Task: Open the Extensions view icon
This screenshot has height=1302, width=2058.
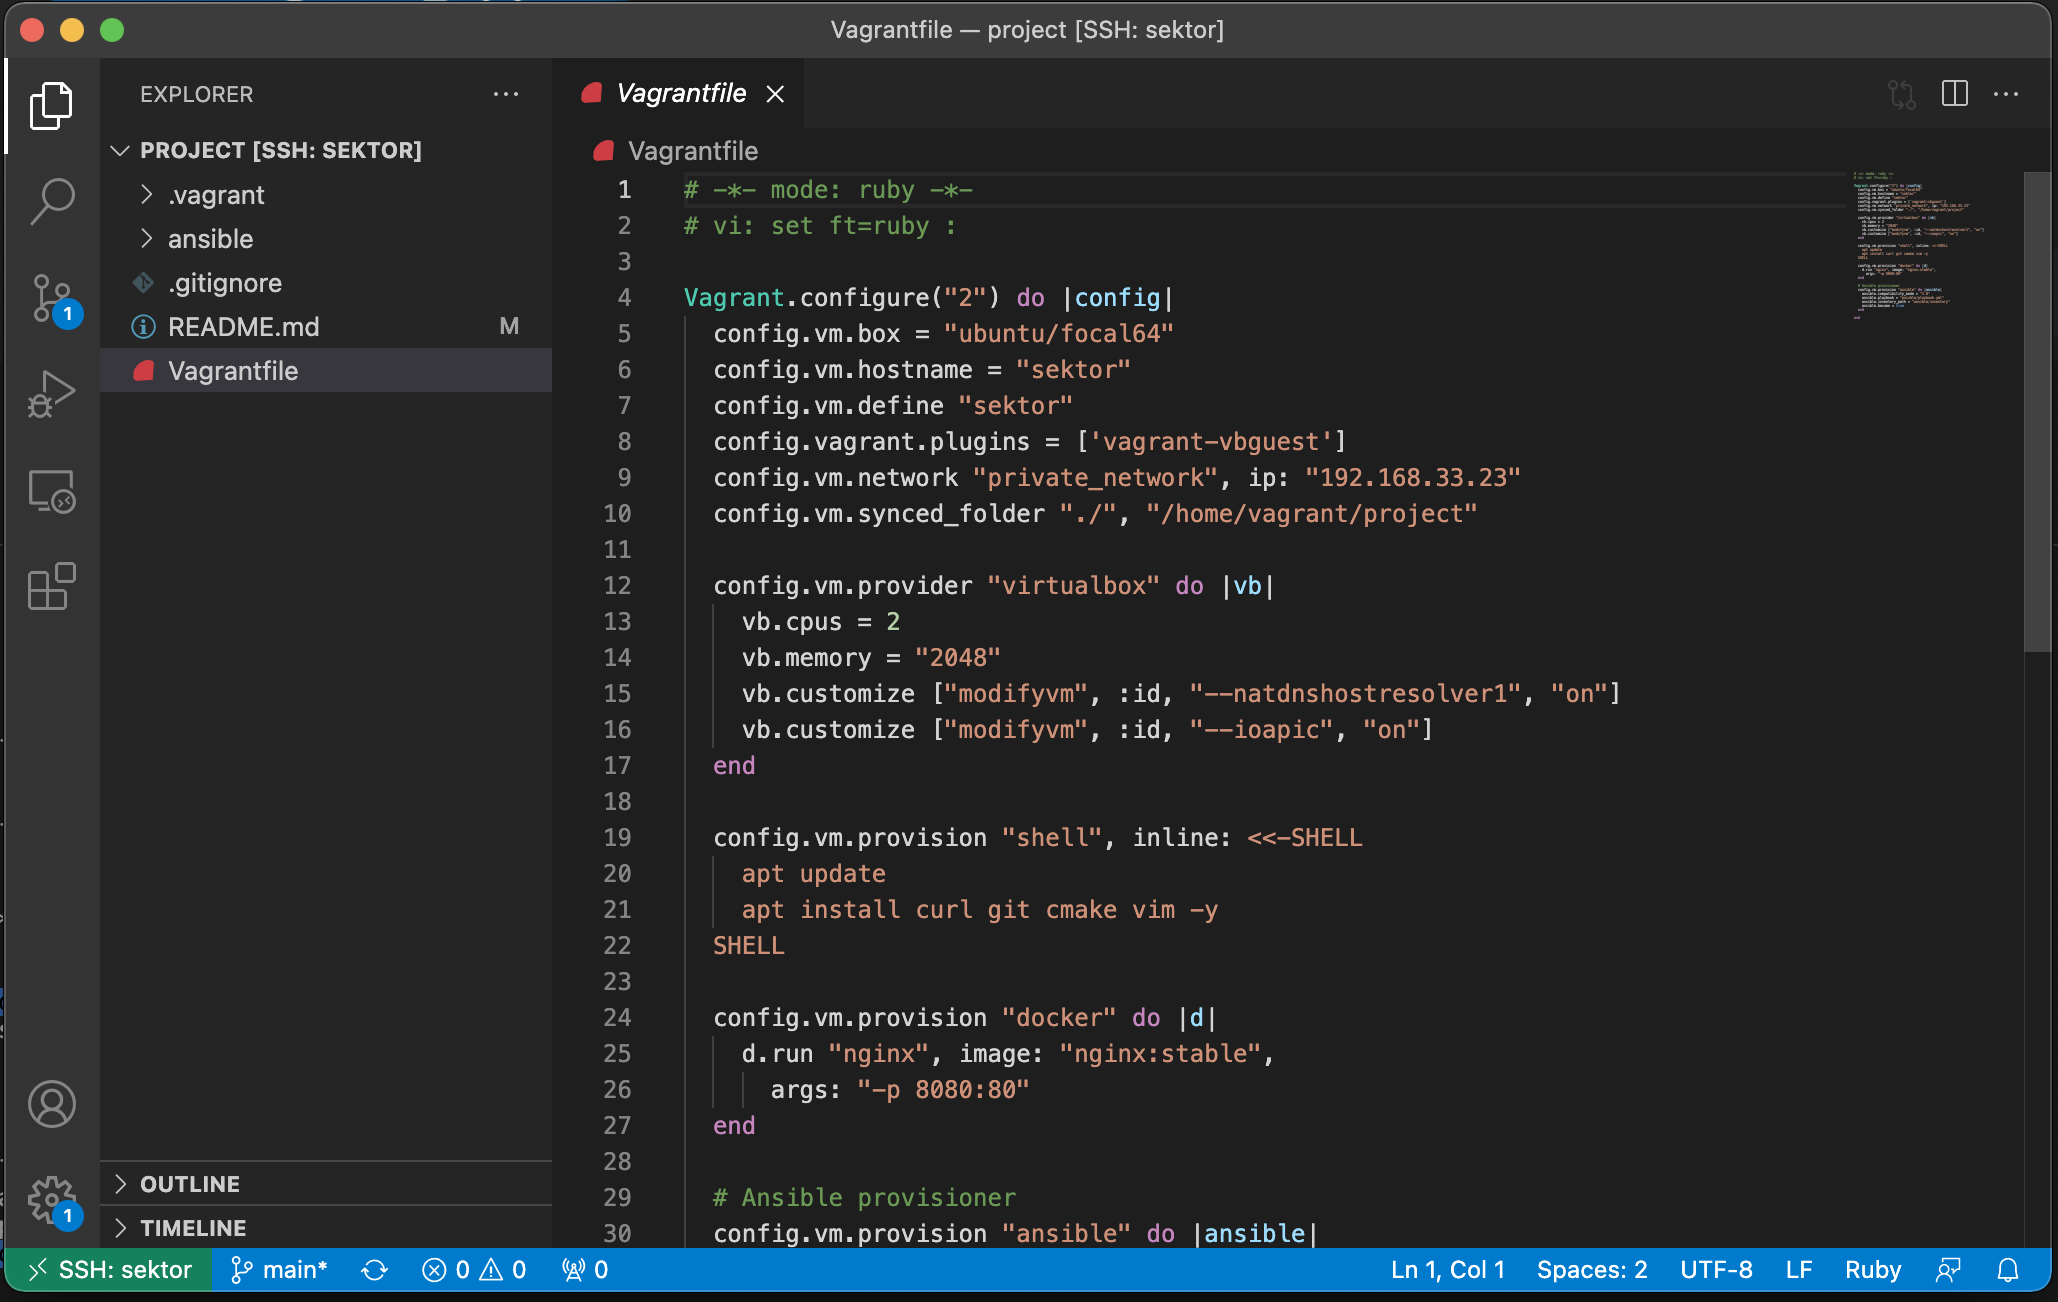Action: click(51, 586)
